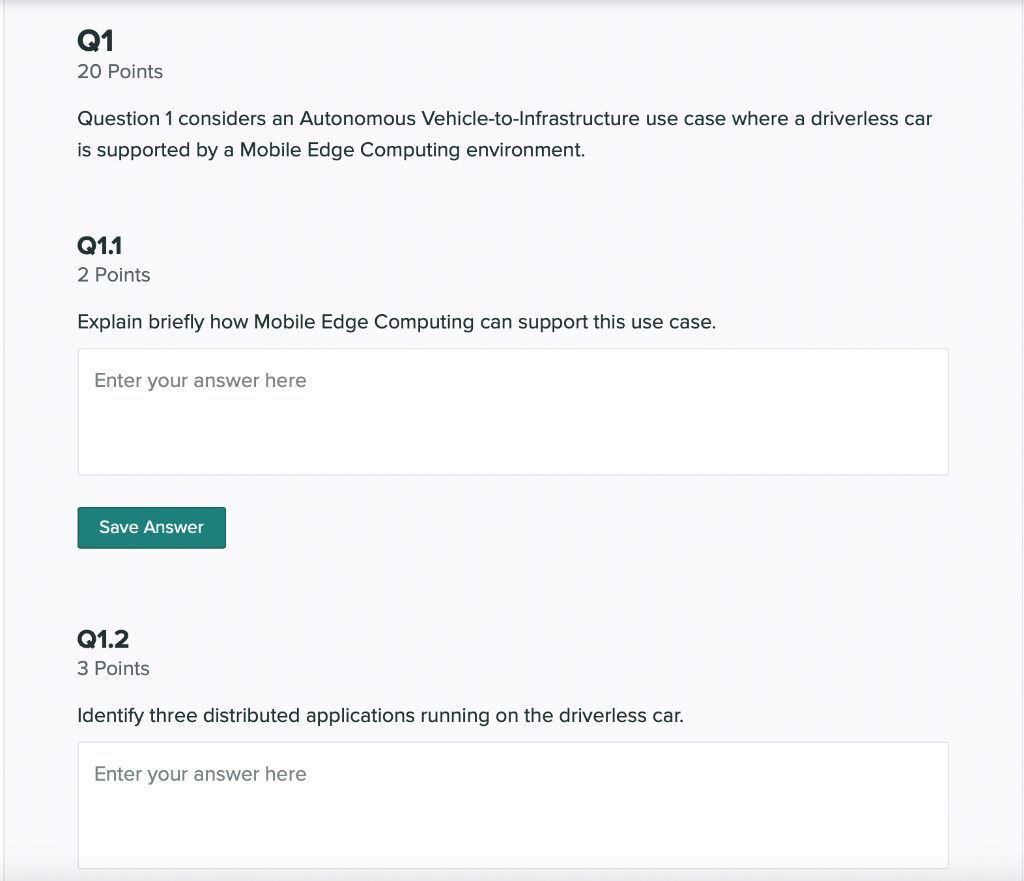Click the '2 Points' label
Image resolution: width=1024 pixels, height=881 pixels.
[114, 275]
